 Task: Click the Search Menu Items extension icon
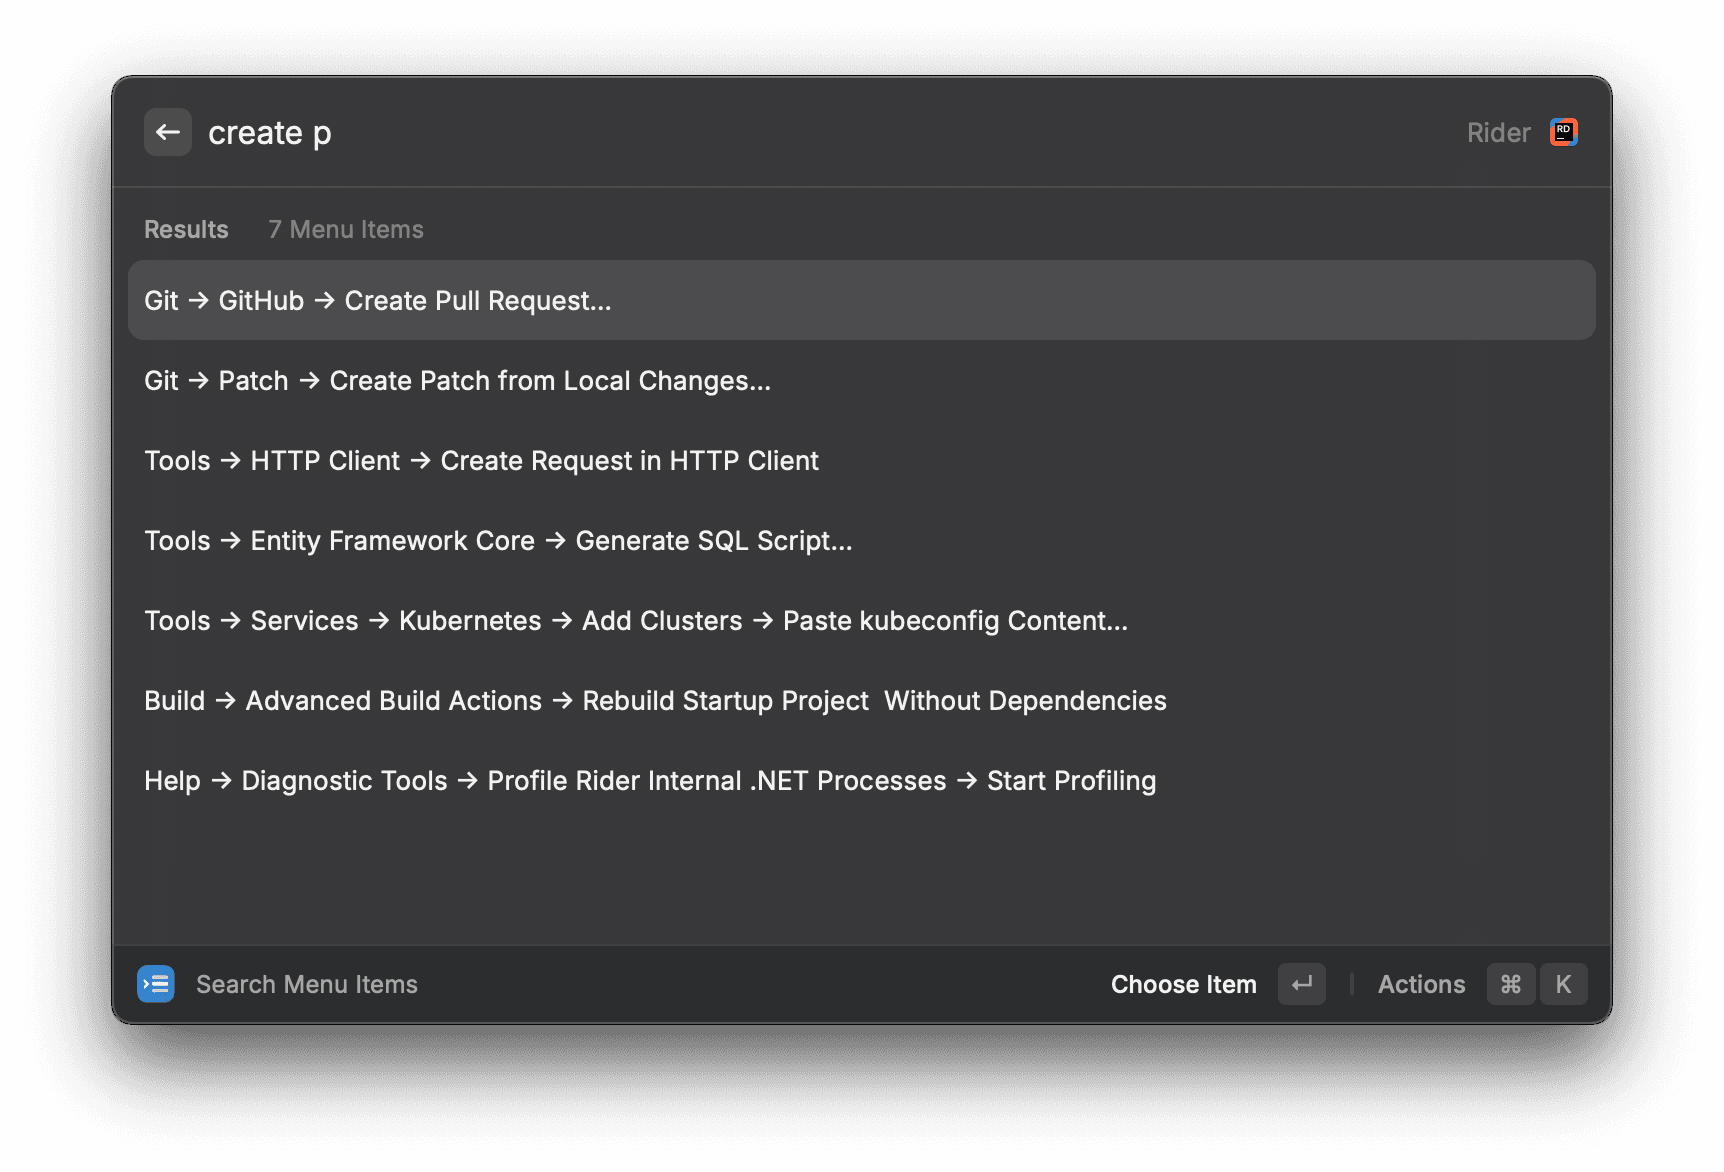pos(156,984)
